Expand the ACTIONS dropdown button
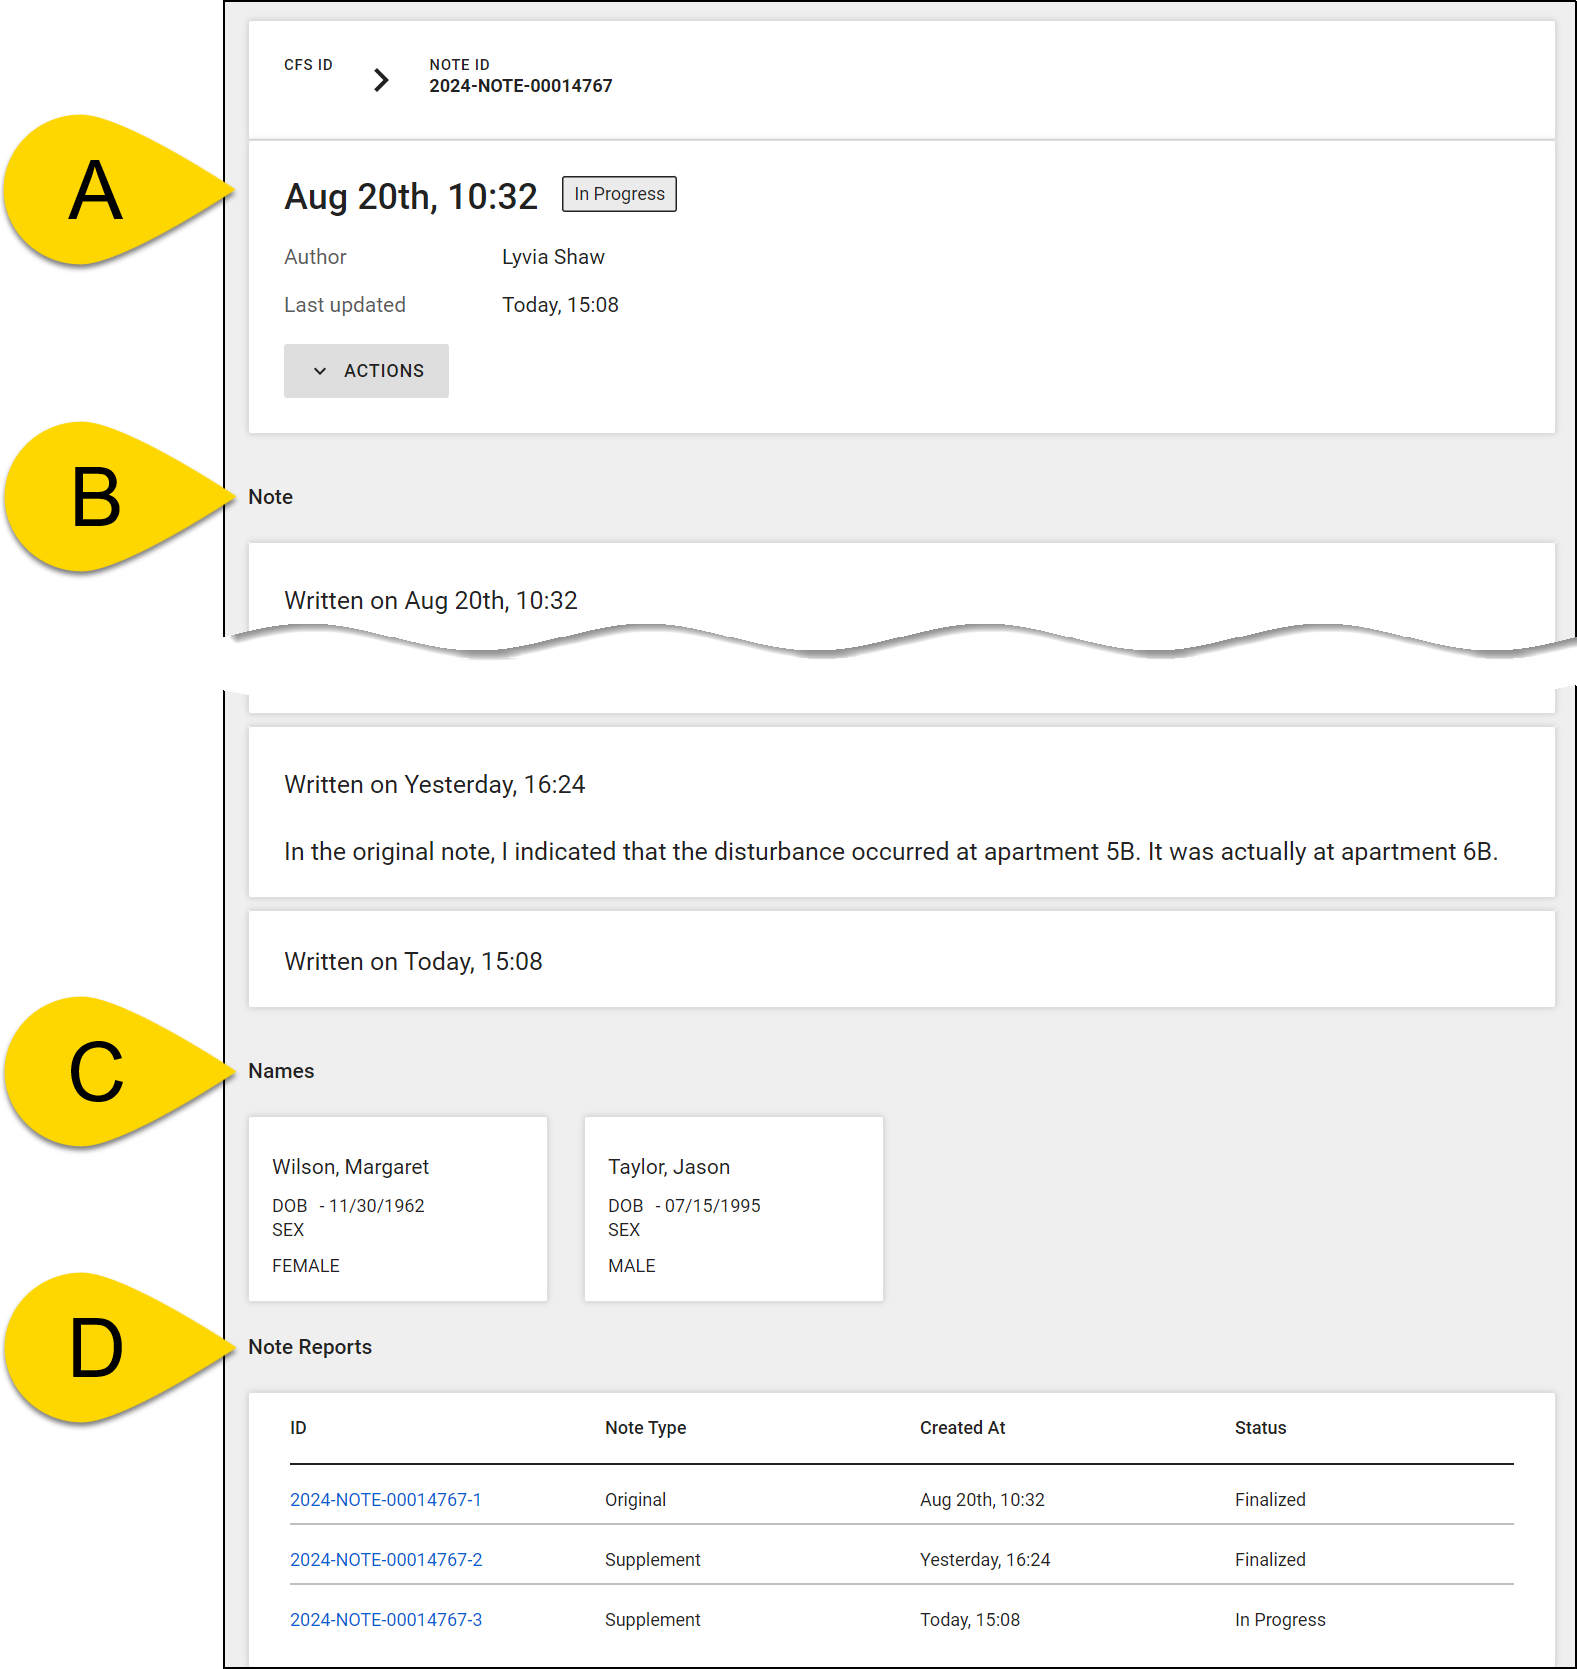 click(x=366, y=371)
